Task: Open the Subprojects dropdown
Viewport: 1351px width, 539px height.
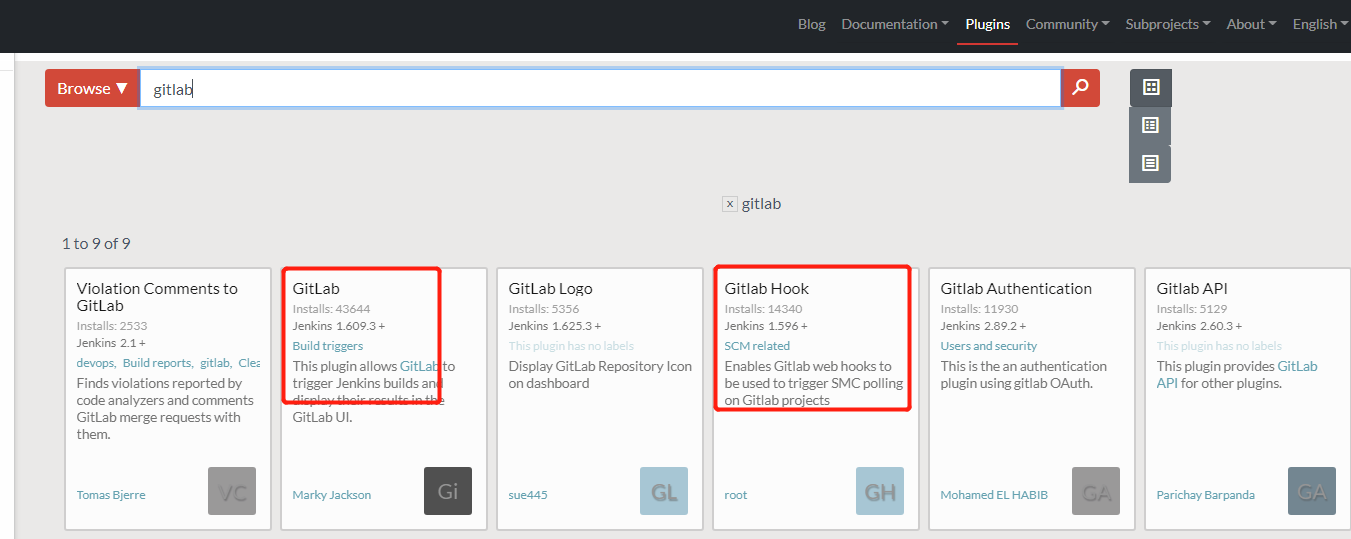Action: pyautogui.click(x=1167, y=24)
